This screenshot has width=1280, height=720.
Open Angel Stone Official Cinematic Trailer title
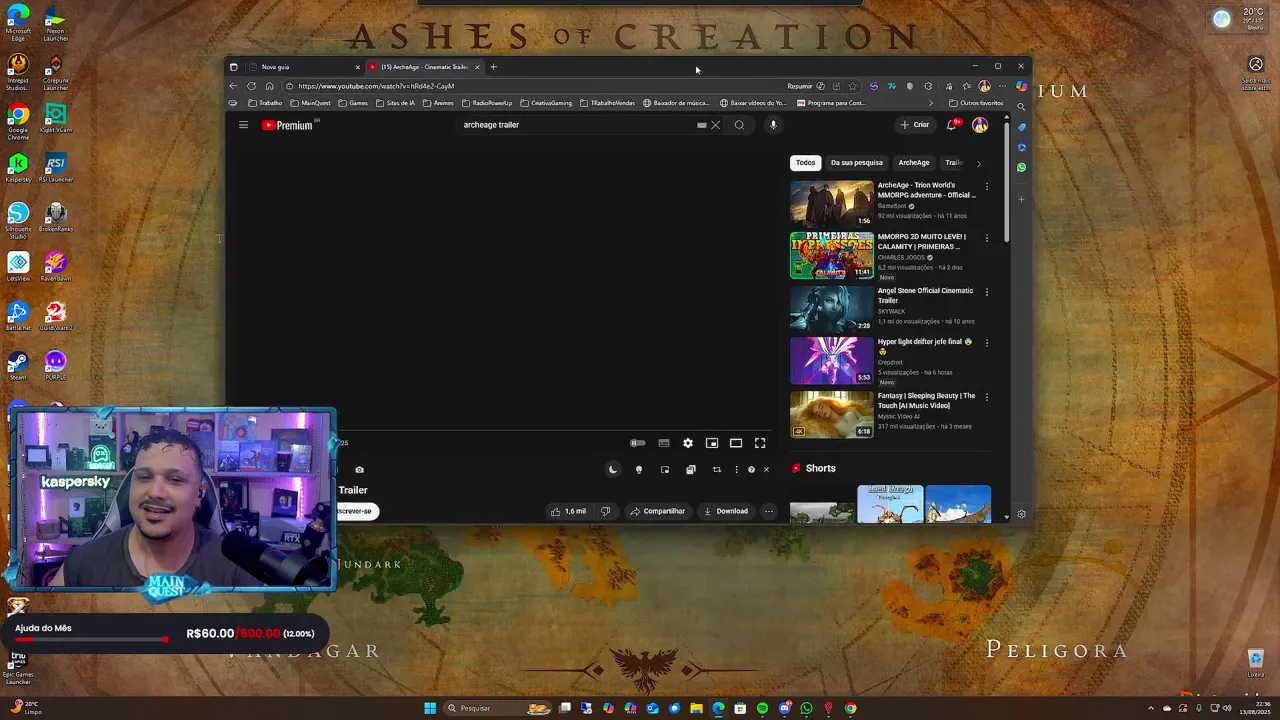pos(925,295)
